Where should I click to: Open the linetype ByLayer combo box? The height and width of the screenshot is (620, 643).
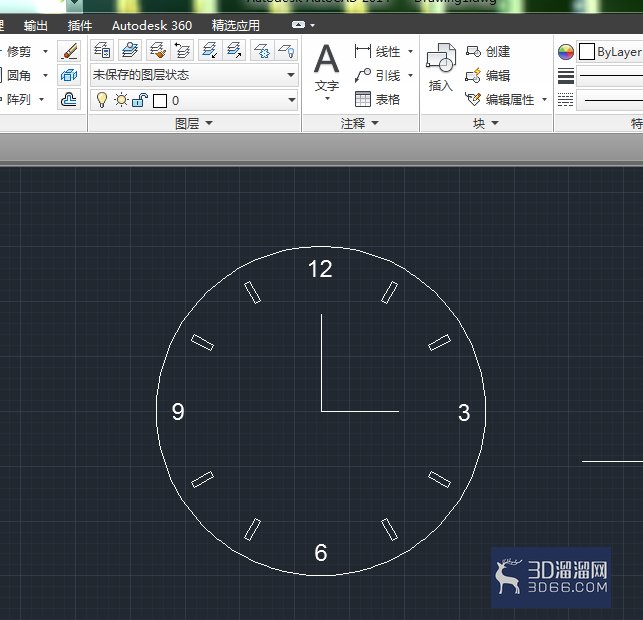[x=610, y=100]
